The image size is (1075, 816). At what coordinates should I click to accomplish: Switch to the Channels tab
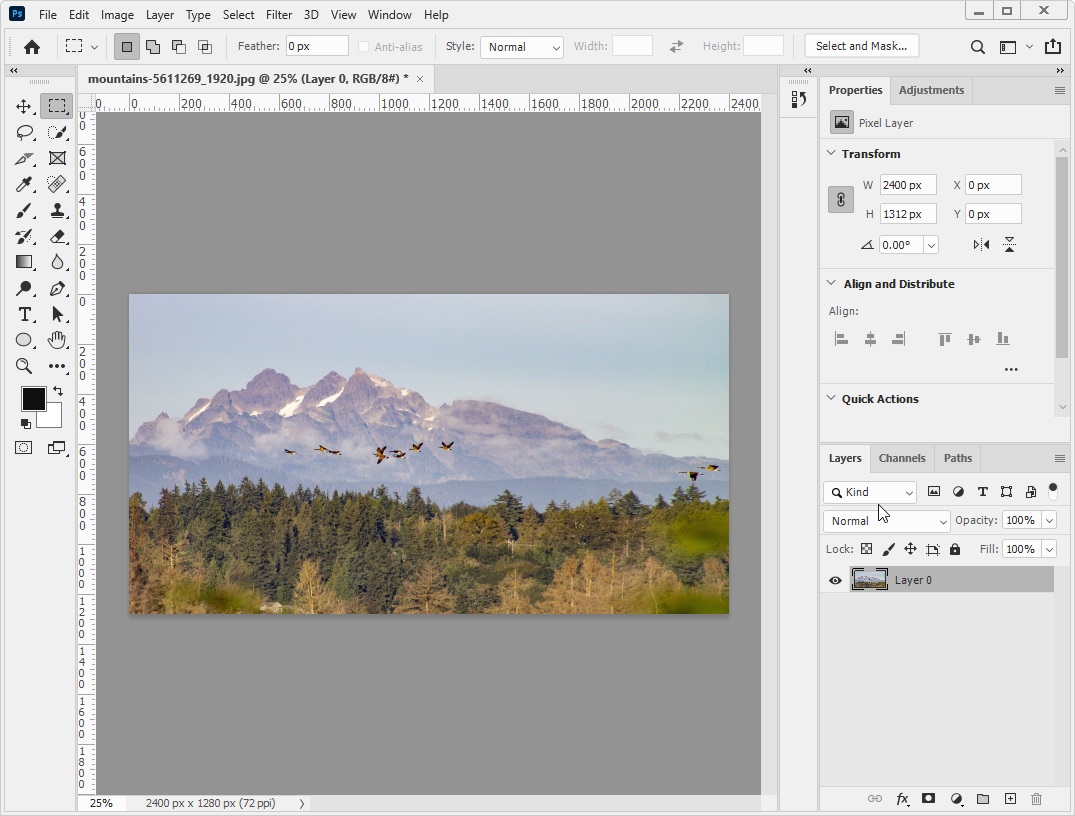pos(902,458)
